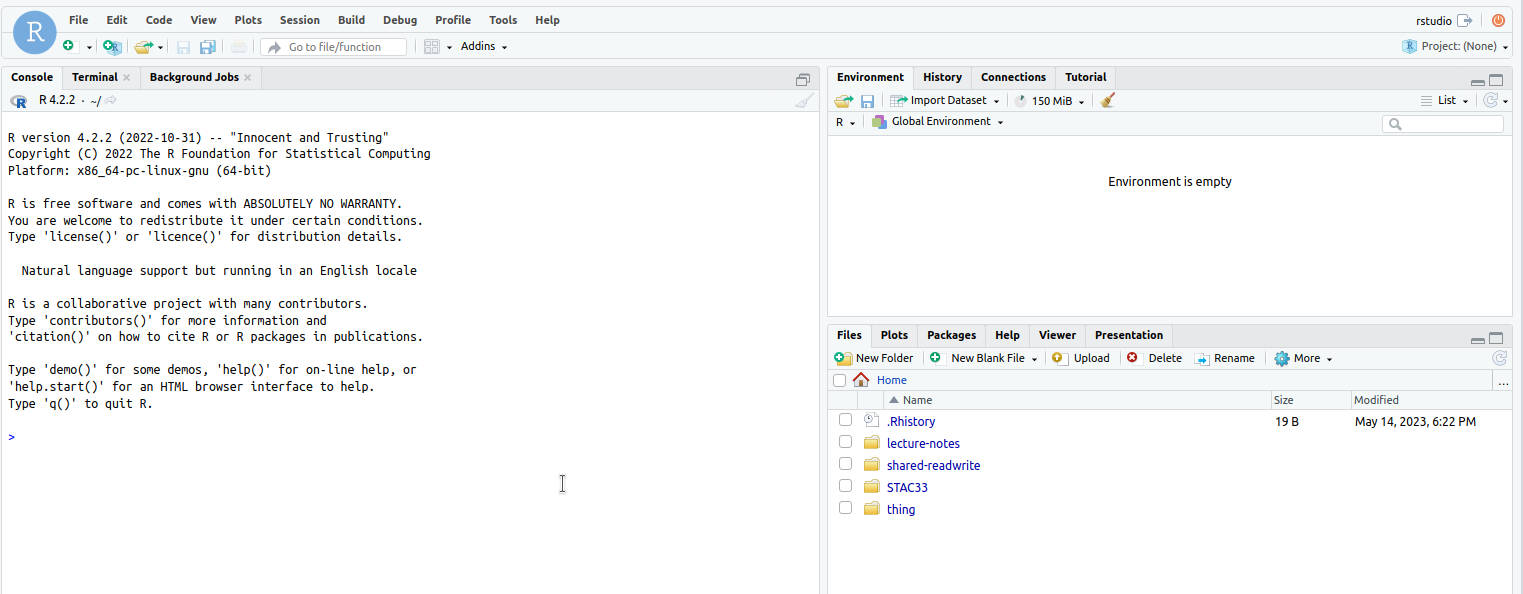Close the Terminal tab
1523x594 pixels.
pyautogui.click(x=127, y=77)
